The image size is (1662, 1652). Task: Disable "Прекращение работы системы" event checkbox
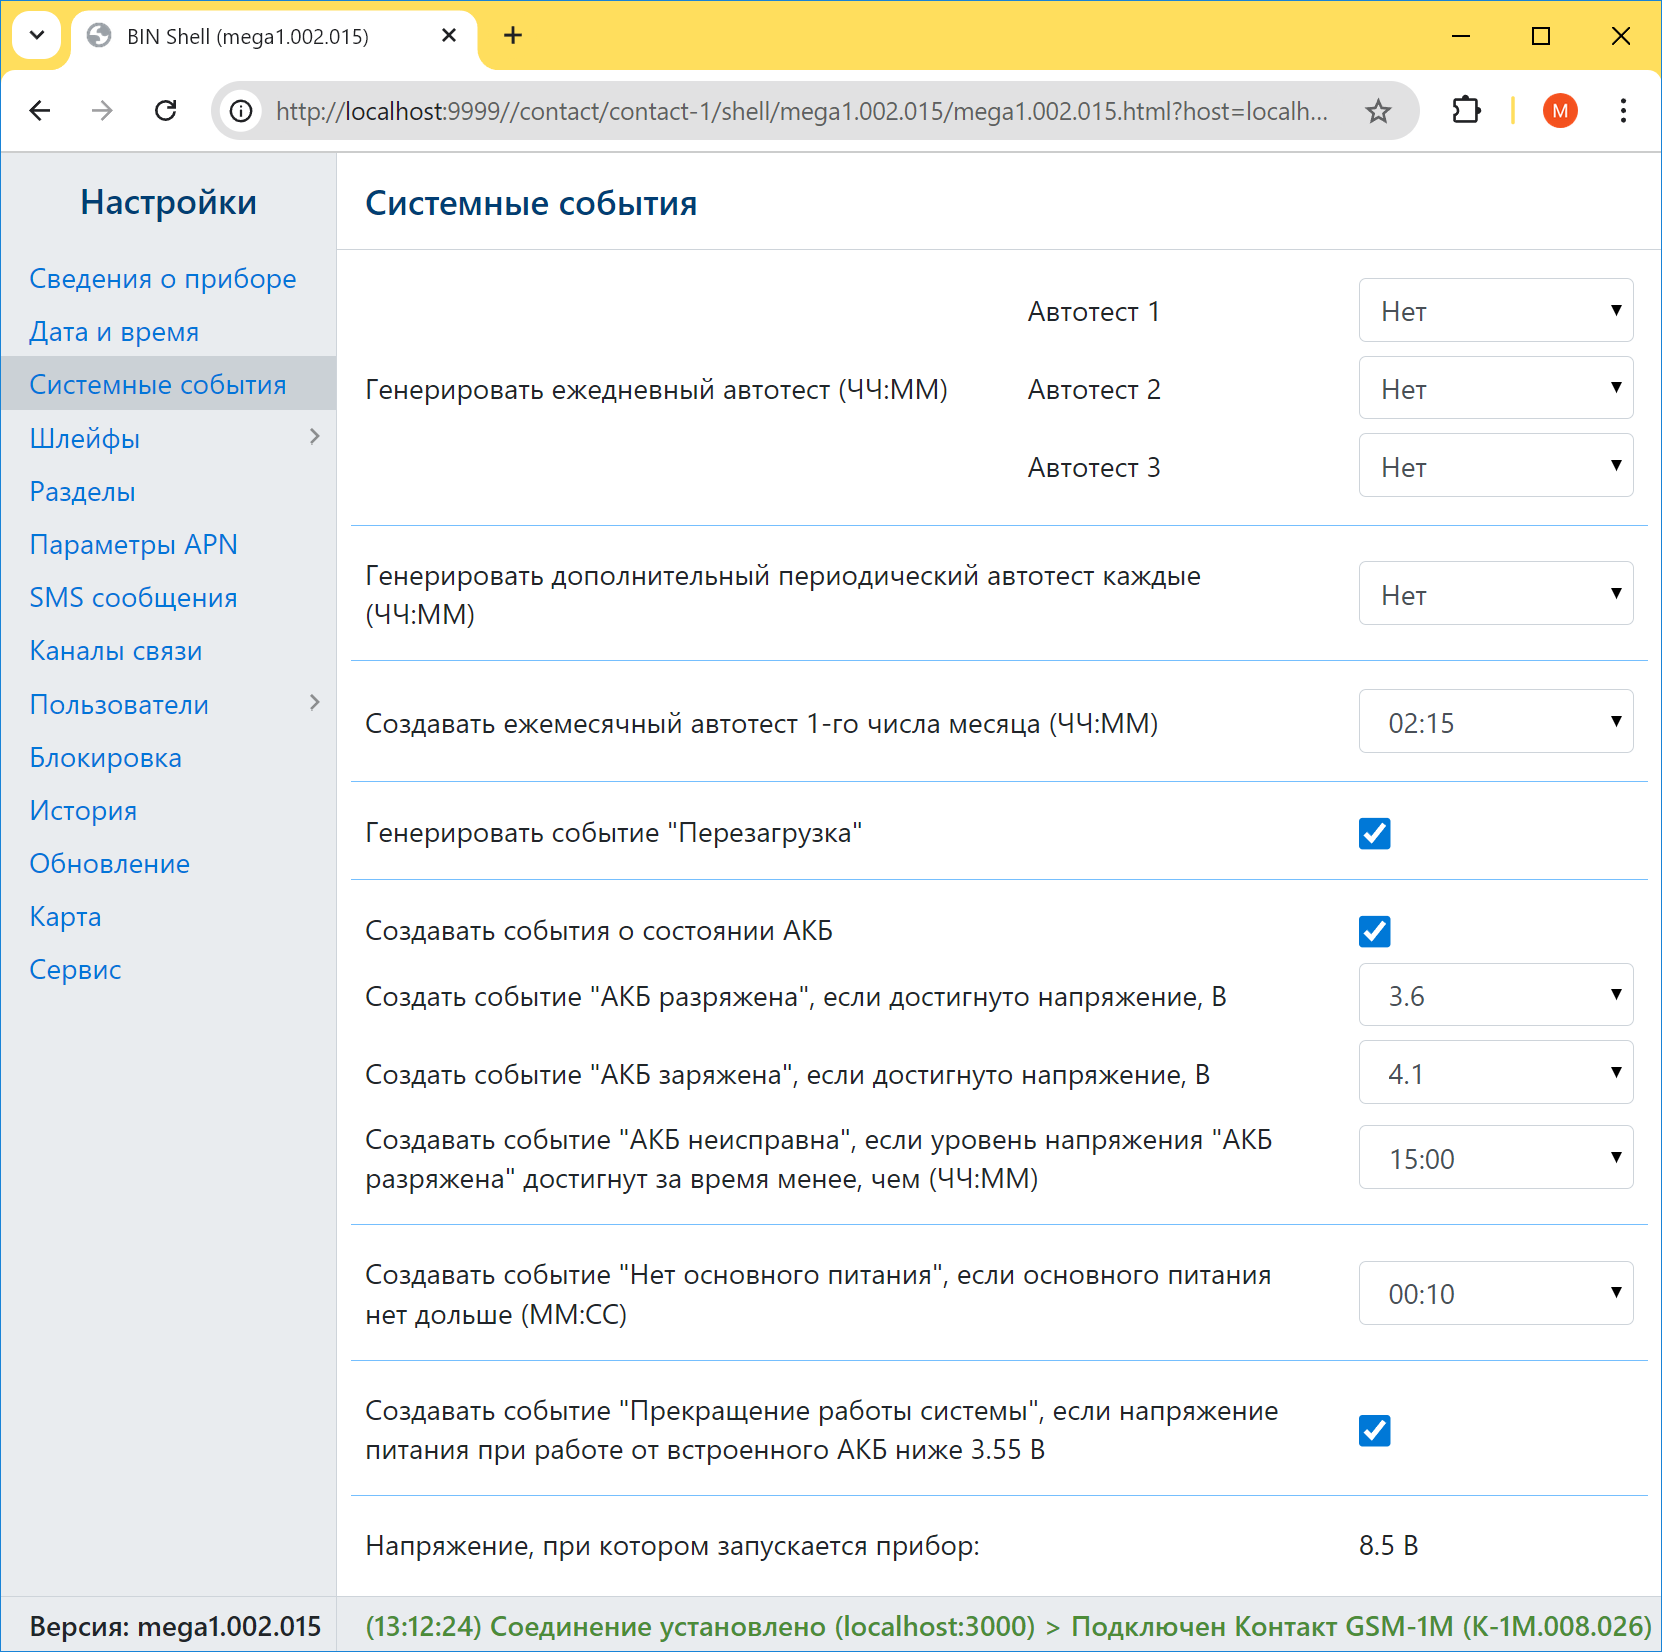tap(1374, 1430)
